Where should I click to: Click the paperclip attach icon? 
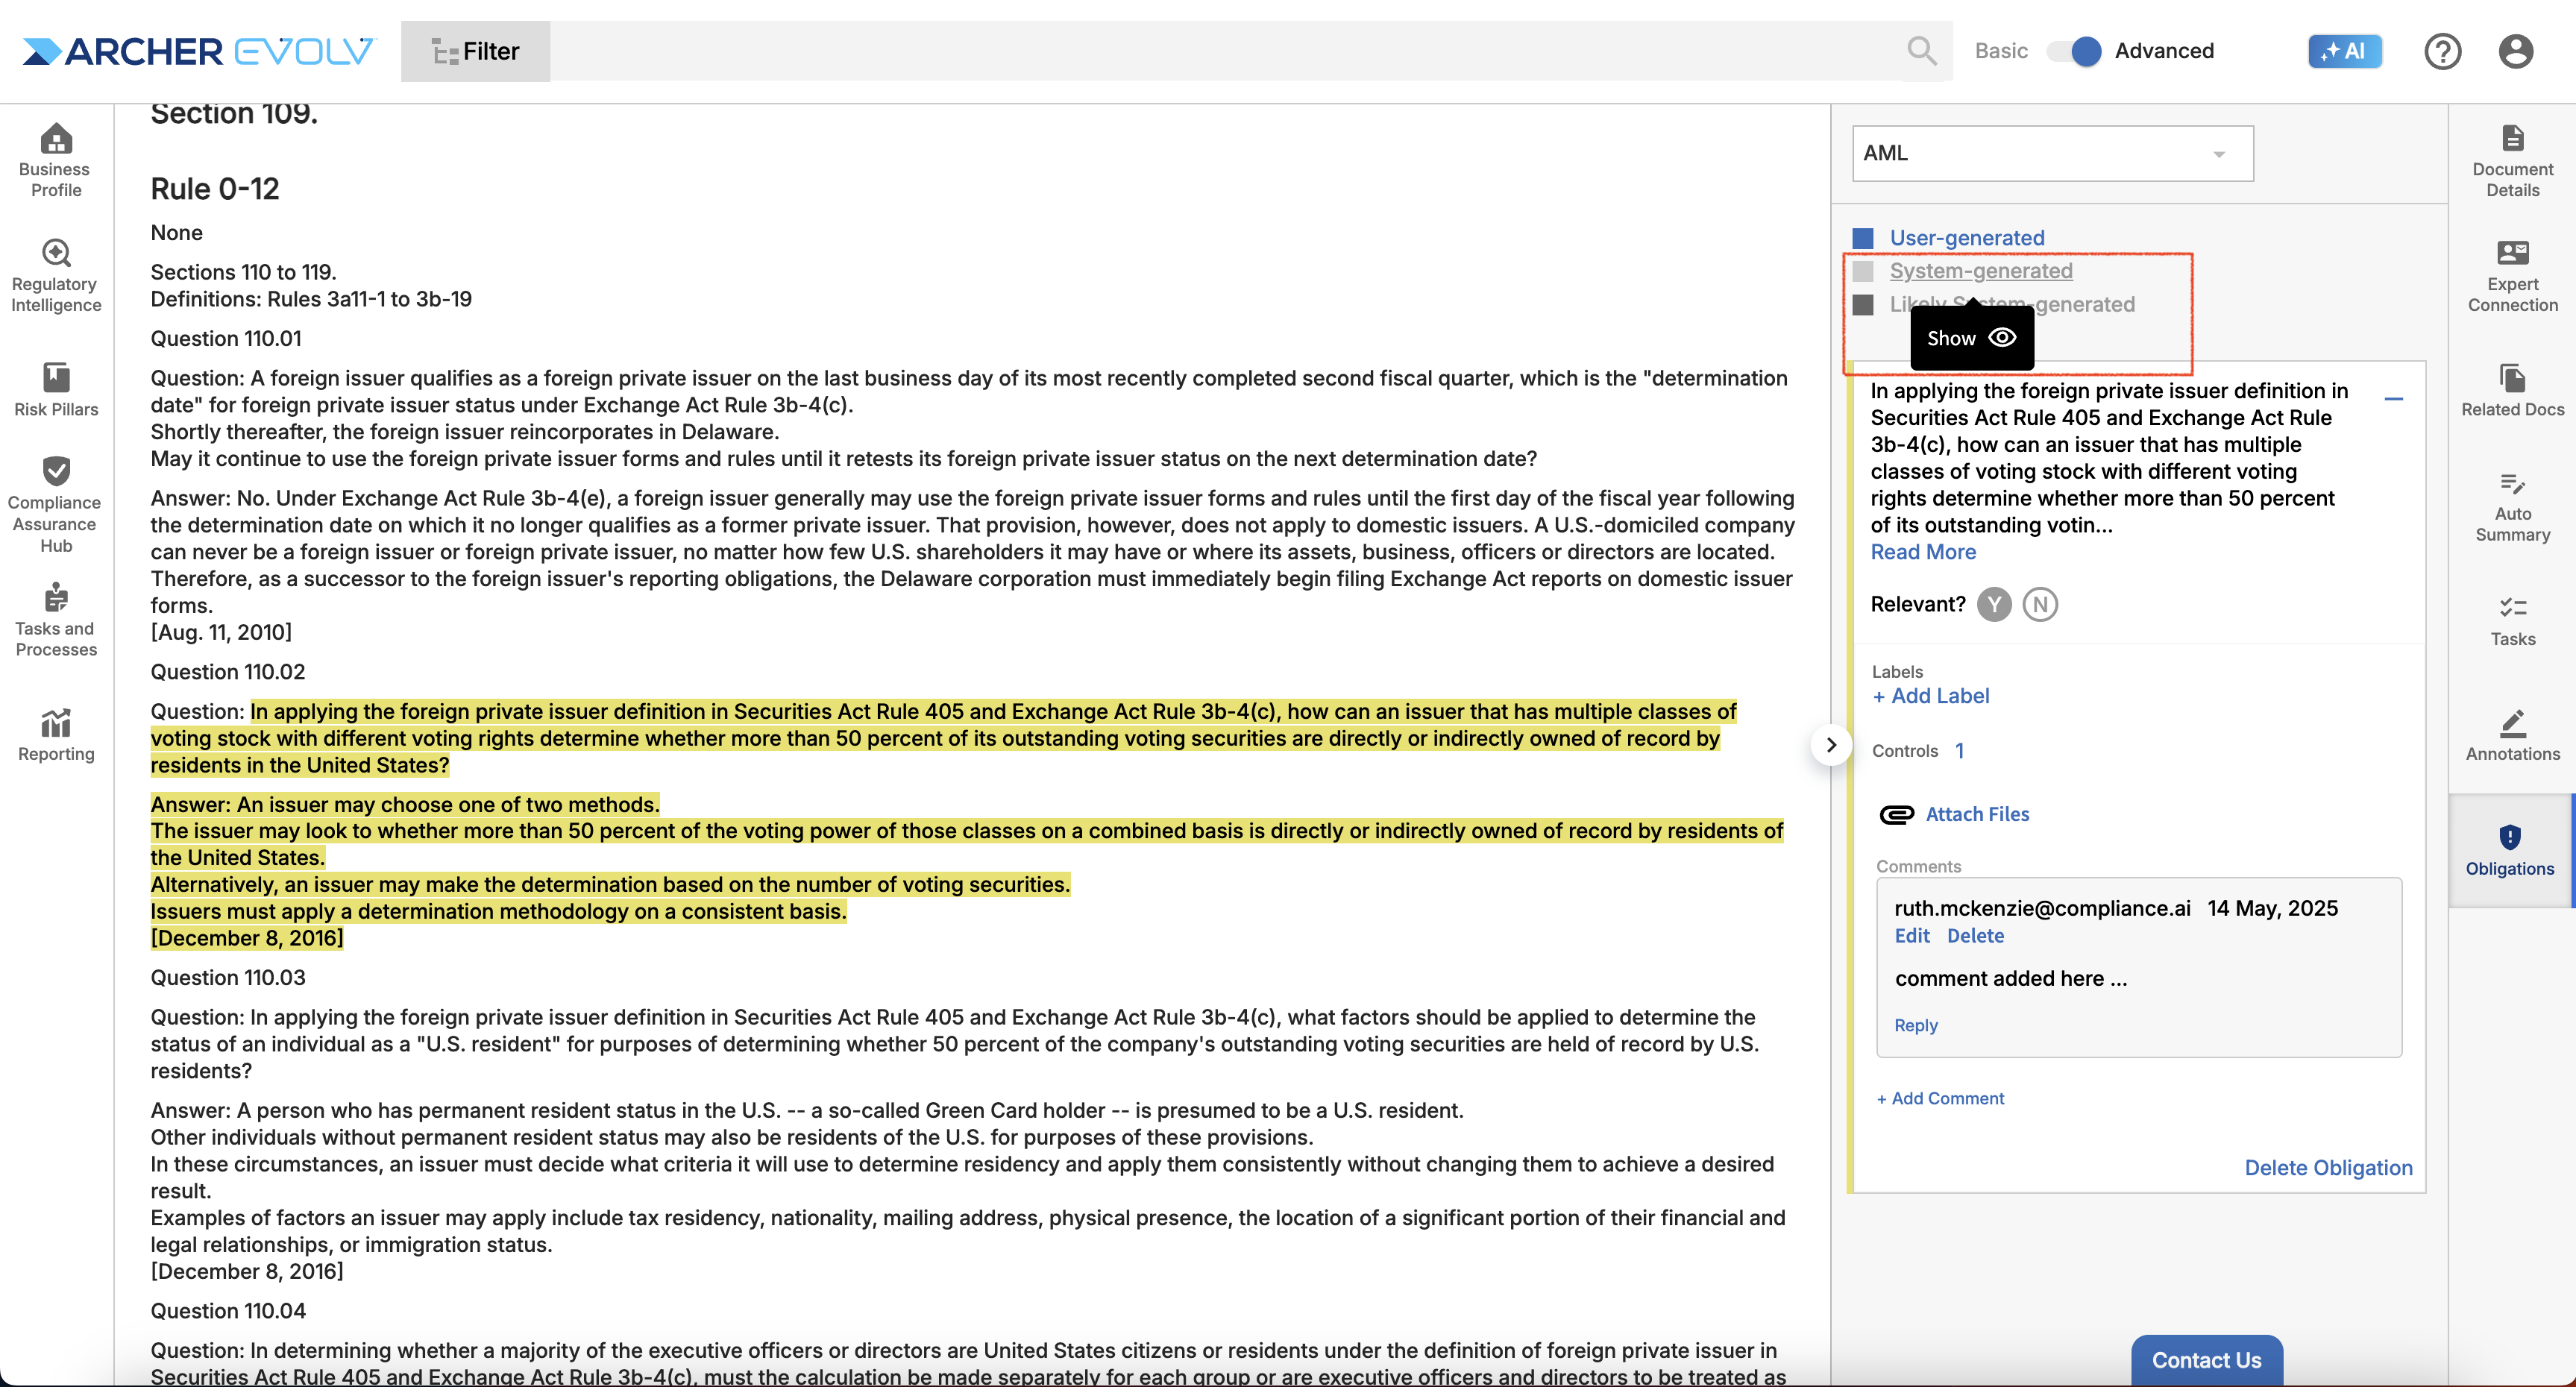pyautogui.click(x=1896, y=814)
